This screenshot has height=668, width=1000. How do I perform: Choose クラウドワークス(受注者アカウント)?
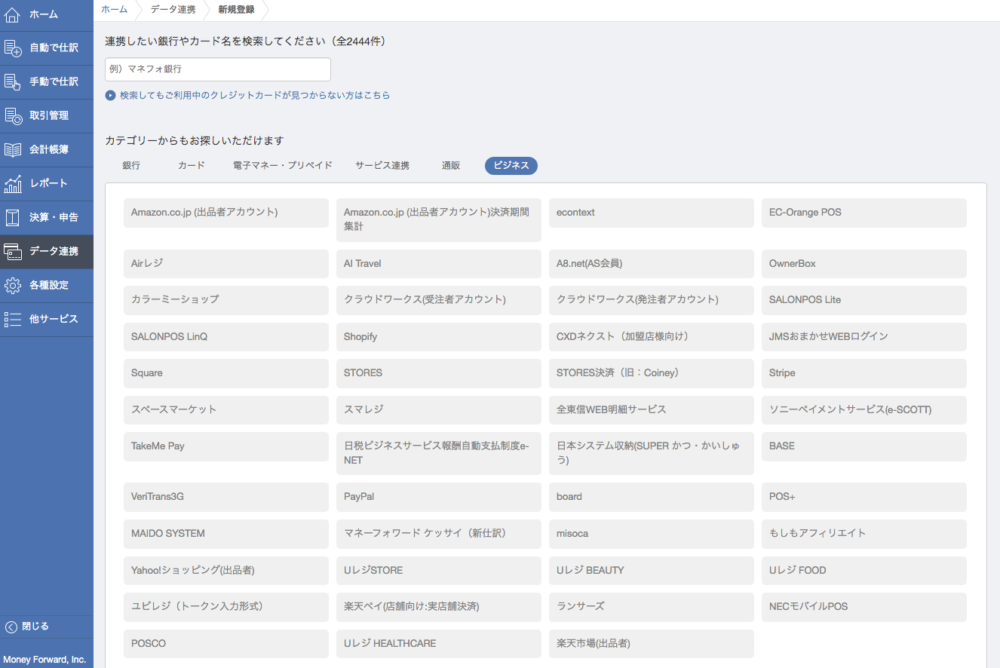(x=439, y=300)
